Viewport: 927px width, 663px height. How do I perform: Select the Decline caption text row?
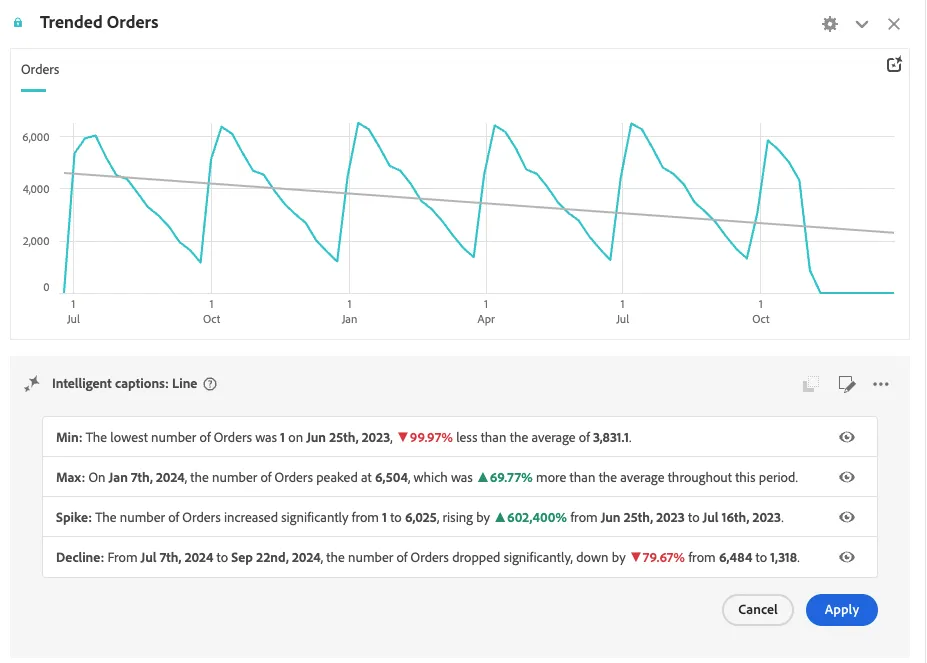(x=460, y=557)
